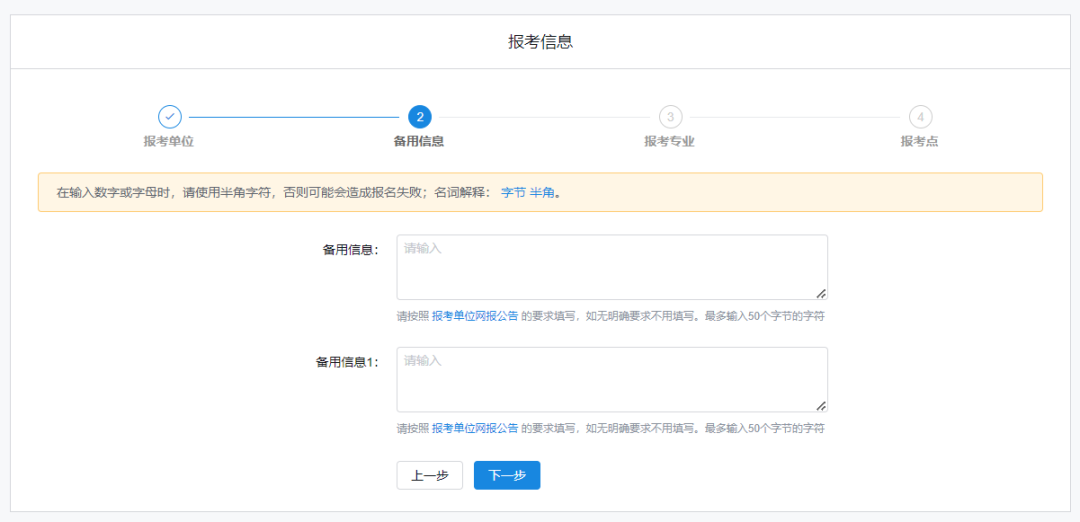Click the step 4 circle icon

tap(920, 117)
